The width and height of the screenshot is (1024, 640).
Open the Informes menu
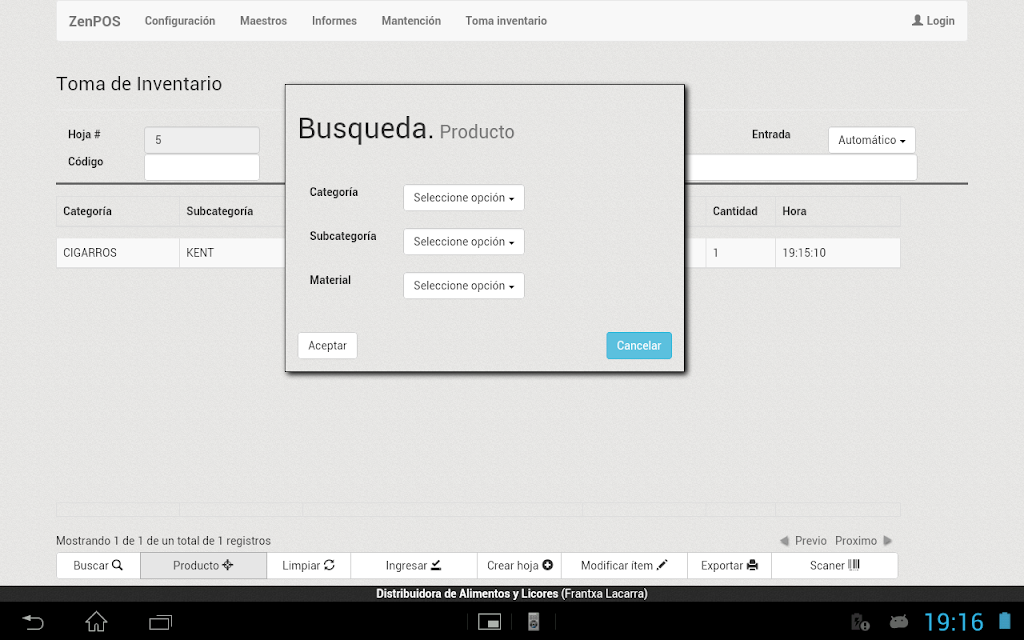click(334, 21)
